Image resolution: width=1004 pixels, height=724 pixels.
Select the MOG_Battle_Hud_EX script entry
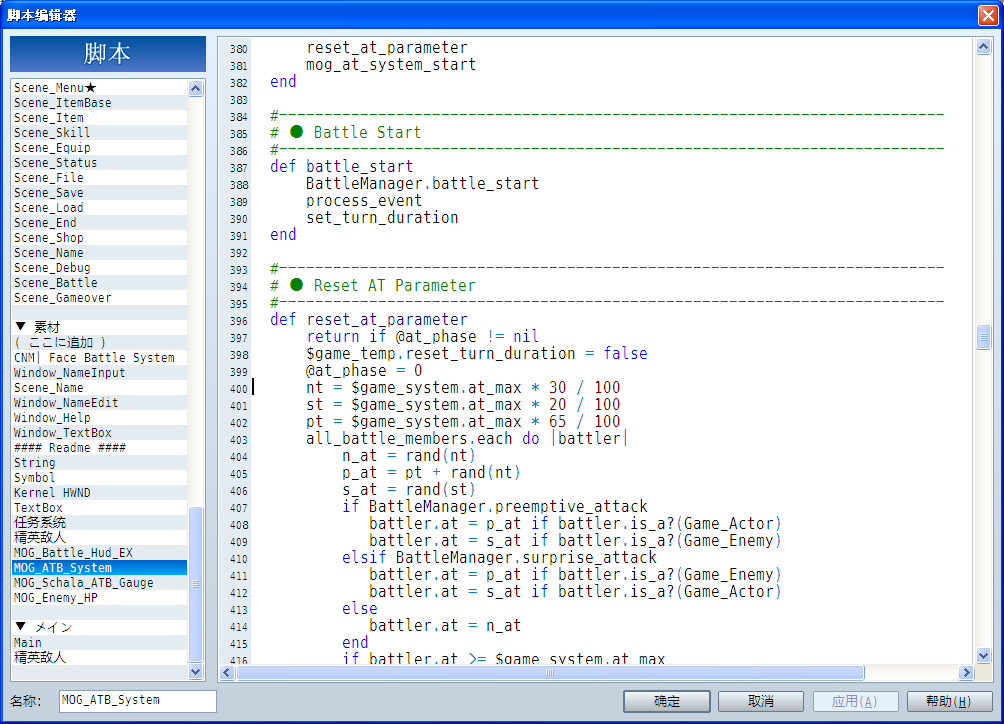pyautogui.click(x=100, y=552)
